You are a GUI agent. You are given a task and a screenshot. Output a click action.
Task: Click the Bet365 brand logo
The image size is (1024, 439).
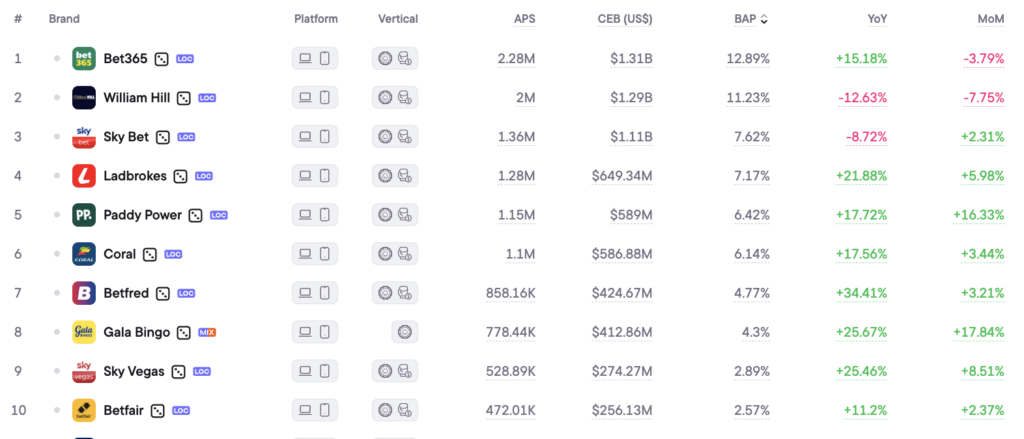coord(84,59)
